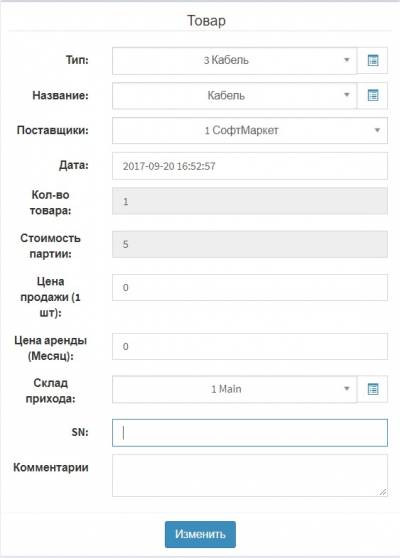Click the Название dropdown arrow
Viewport: 400px width, 558px height.
click(347, 95)
